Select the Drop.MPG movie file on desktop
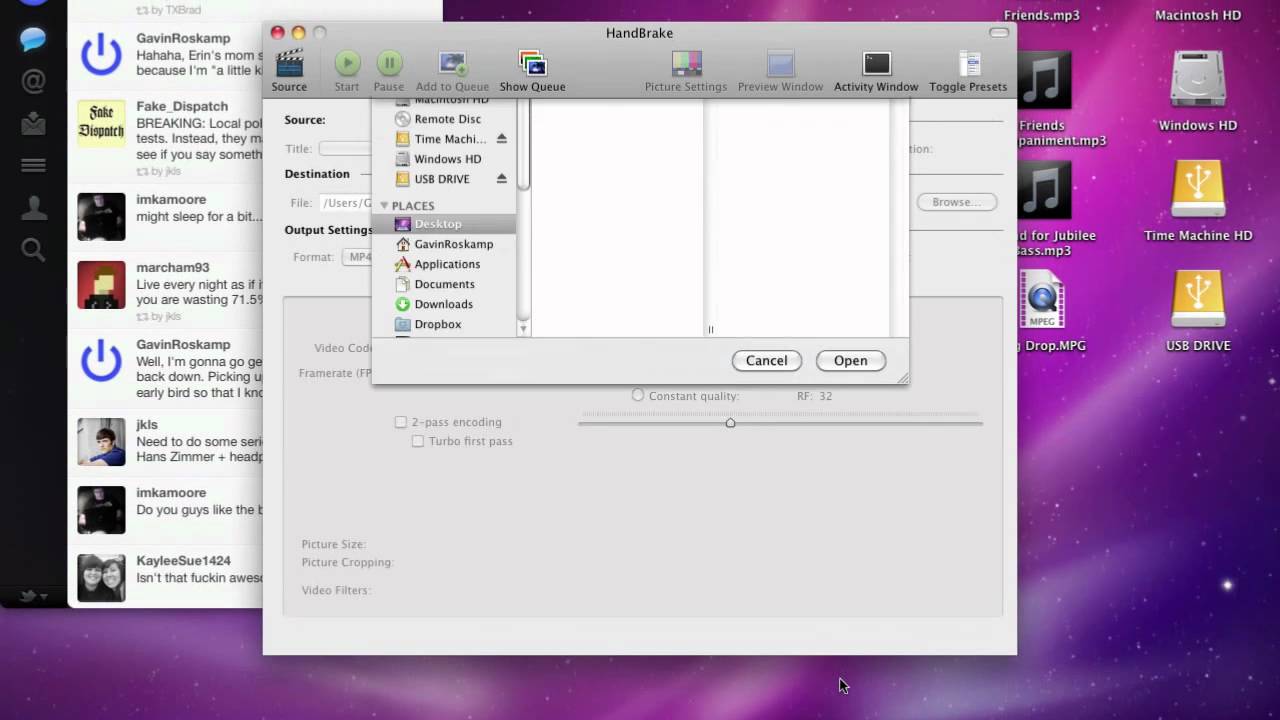 (1042, 299)
